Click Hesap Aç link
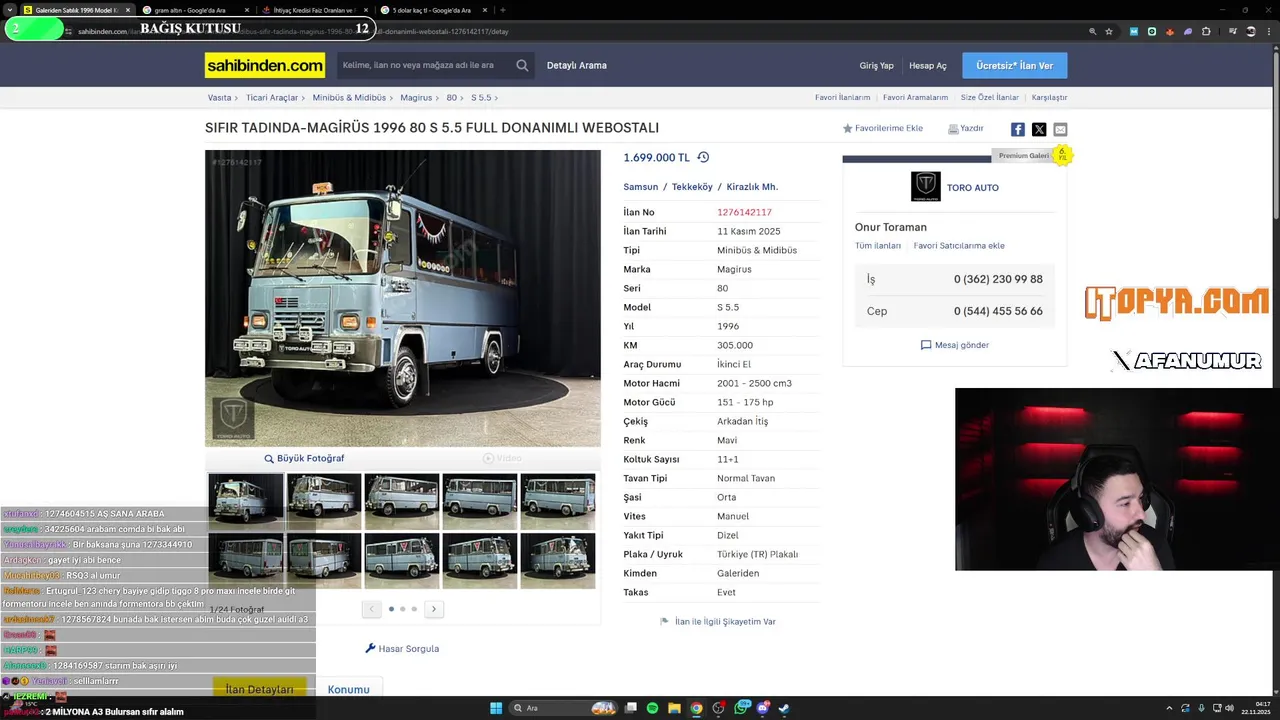Viewport: 1280px width, 720px height. pyautogui.click(x=927, y=66)
